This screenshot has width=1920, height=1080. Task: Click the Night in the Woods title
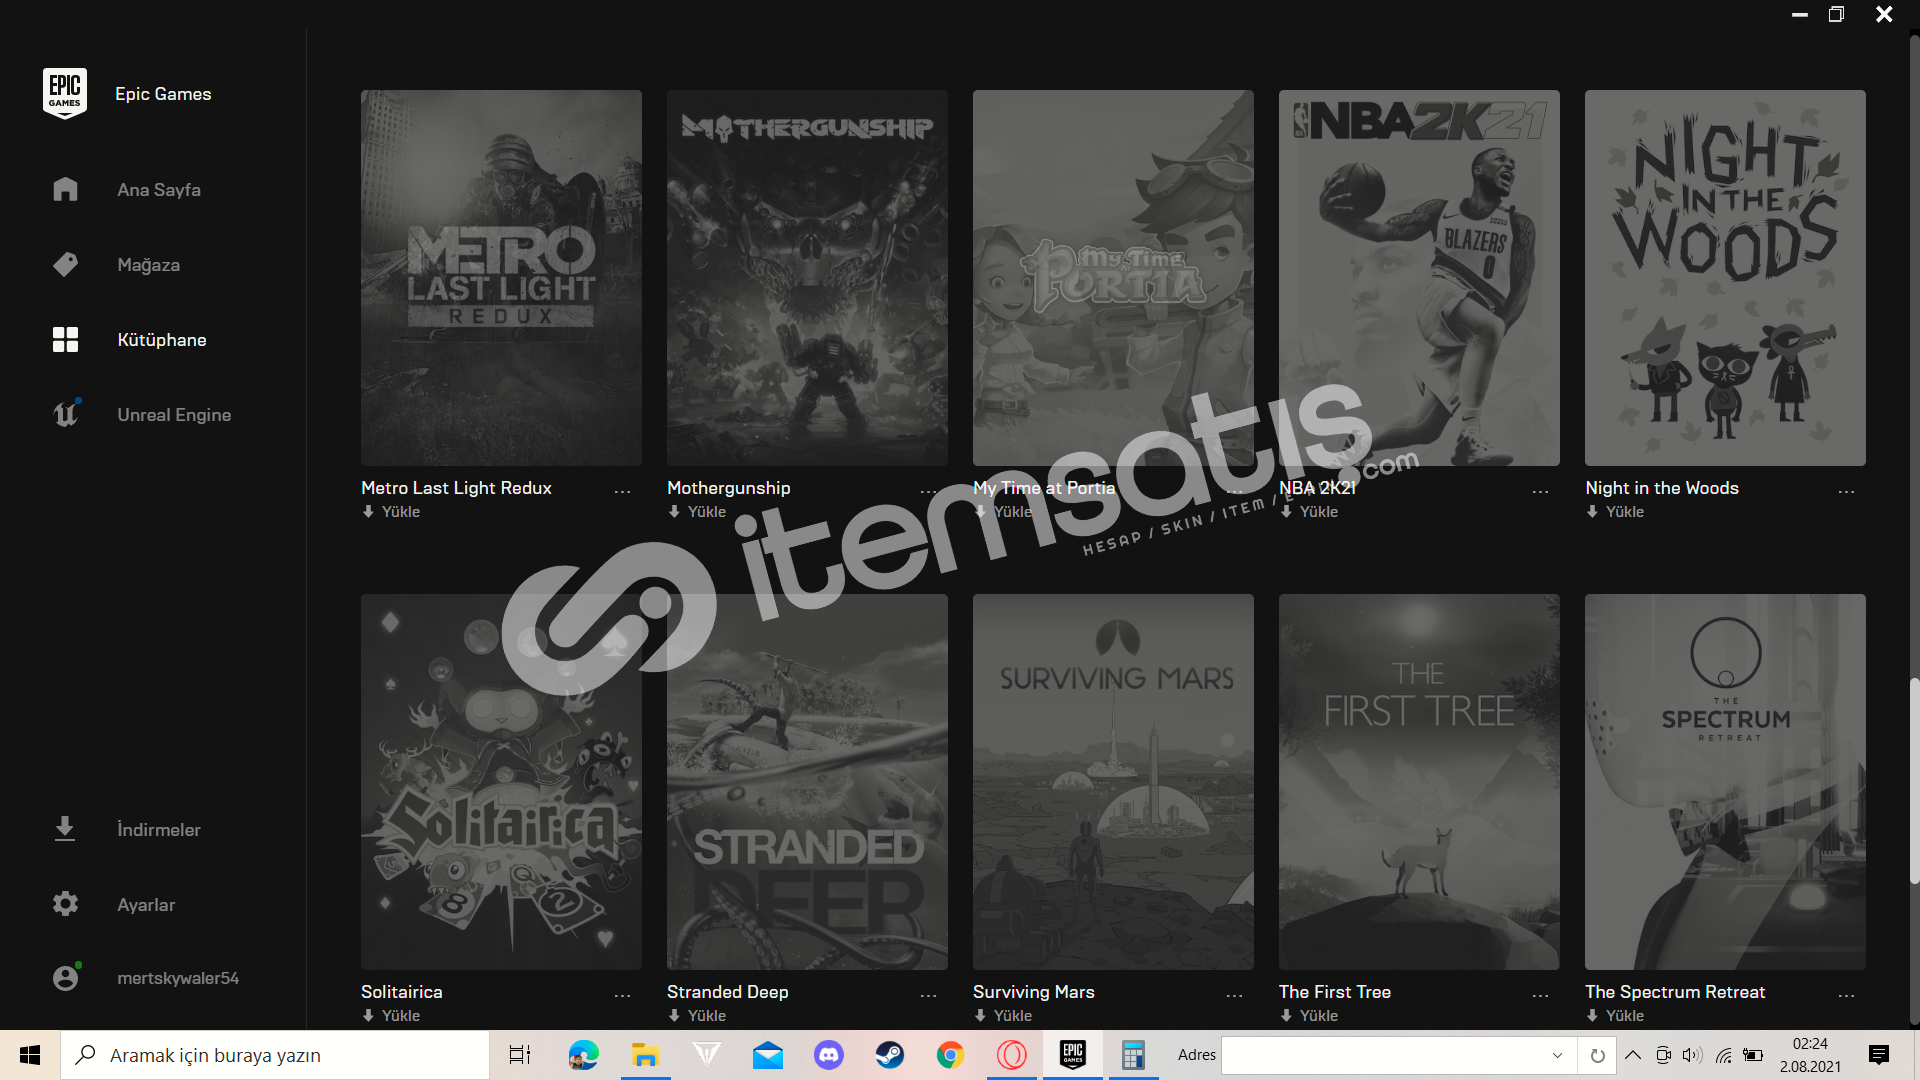(x=1662, y=488)
